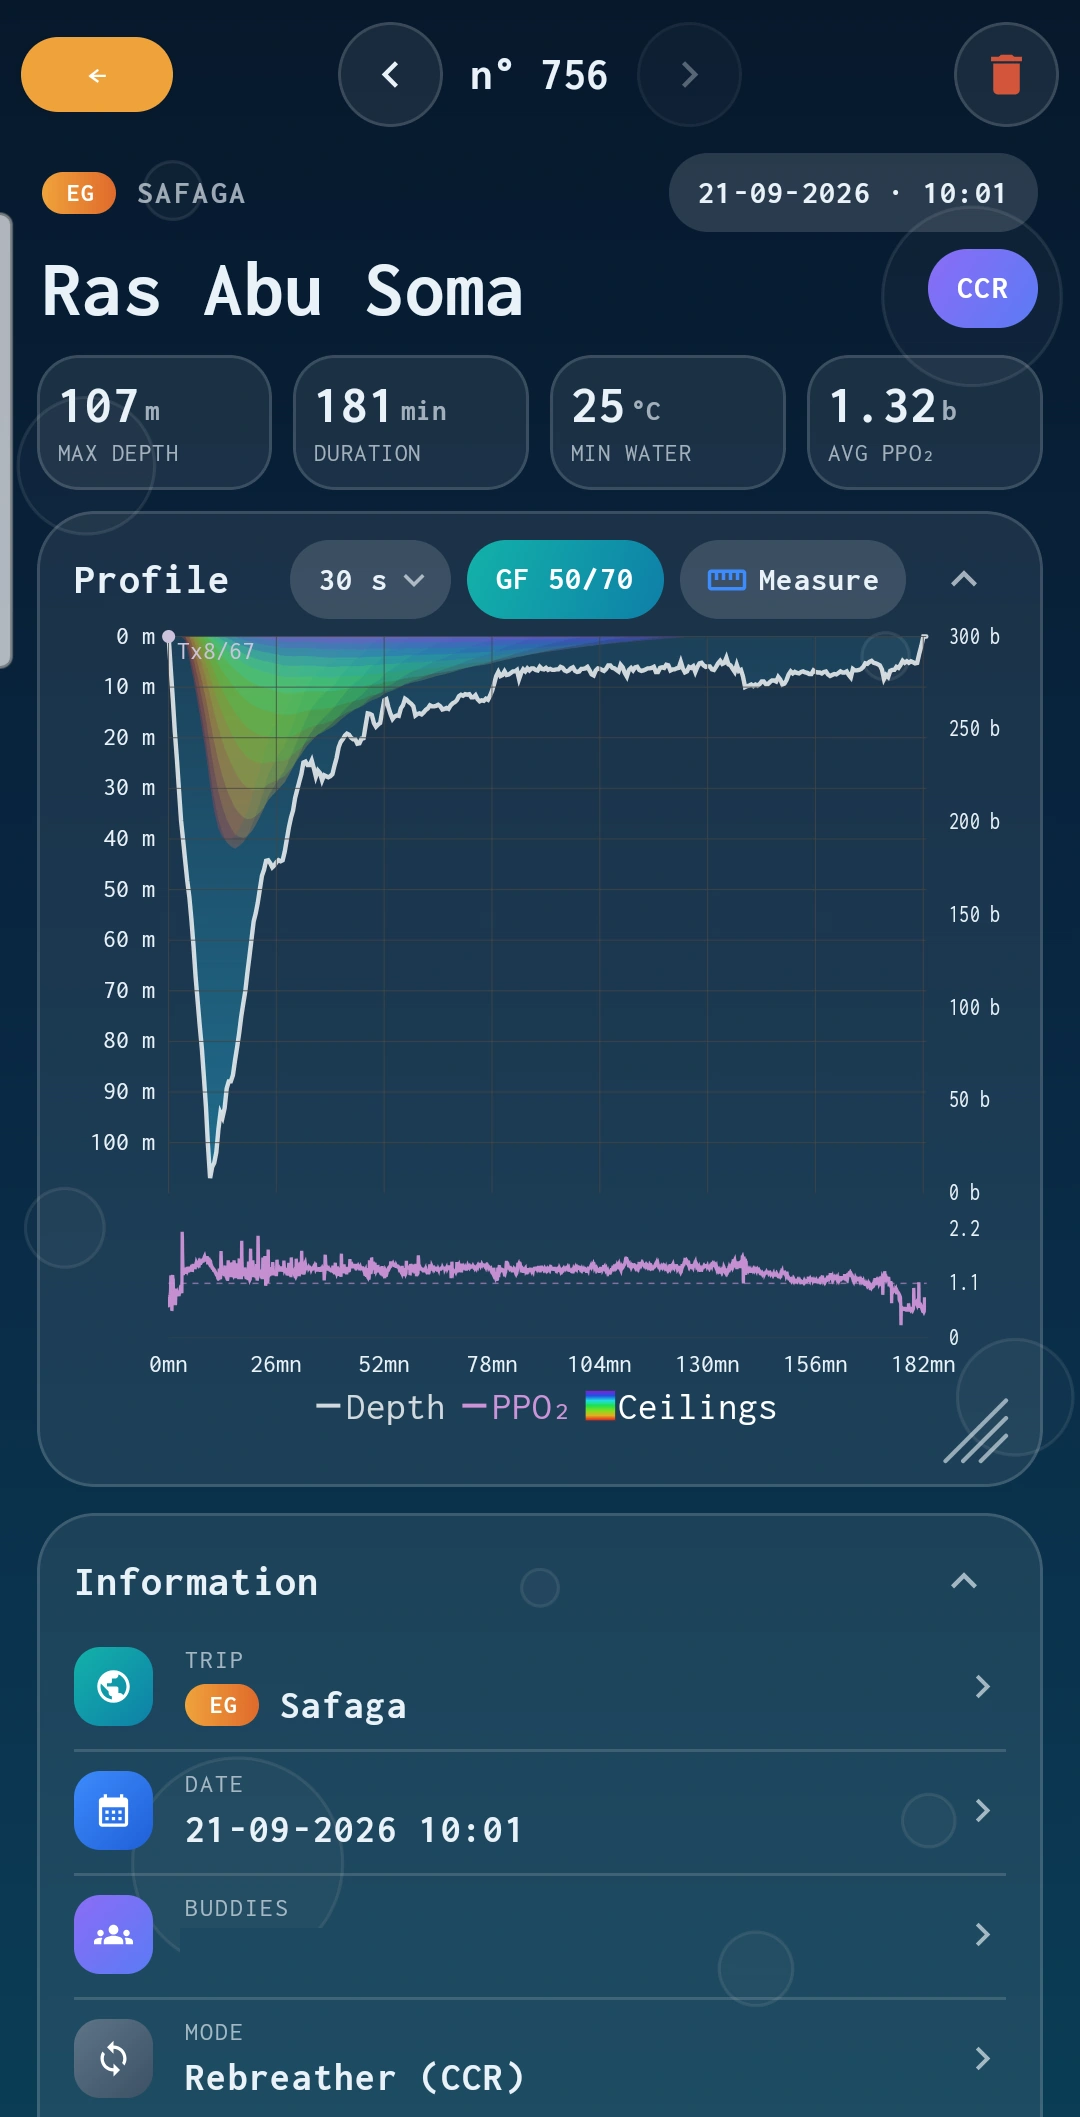The image size is (1080, 2117).
Task: Click the dive number n° 756
Action: [x=539, y=76]
